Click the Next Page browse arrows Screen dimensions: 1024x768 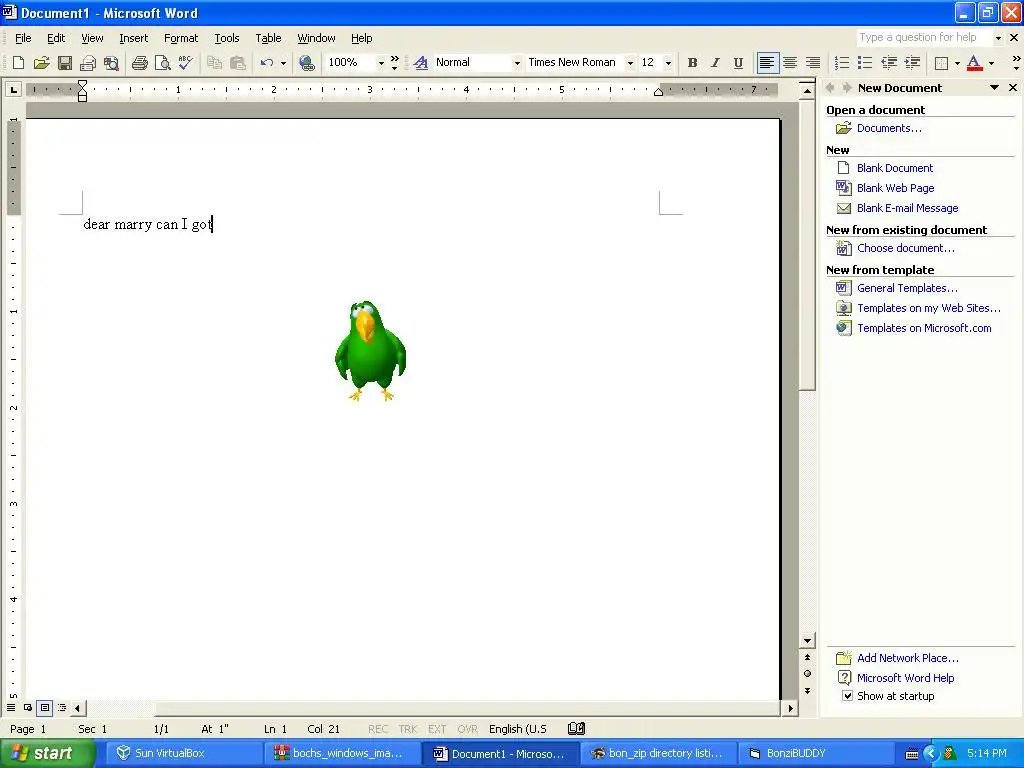807,690
